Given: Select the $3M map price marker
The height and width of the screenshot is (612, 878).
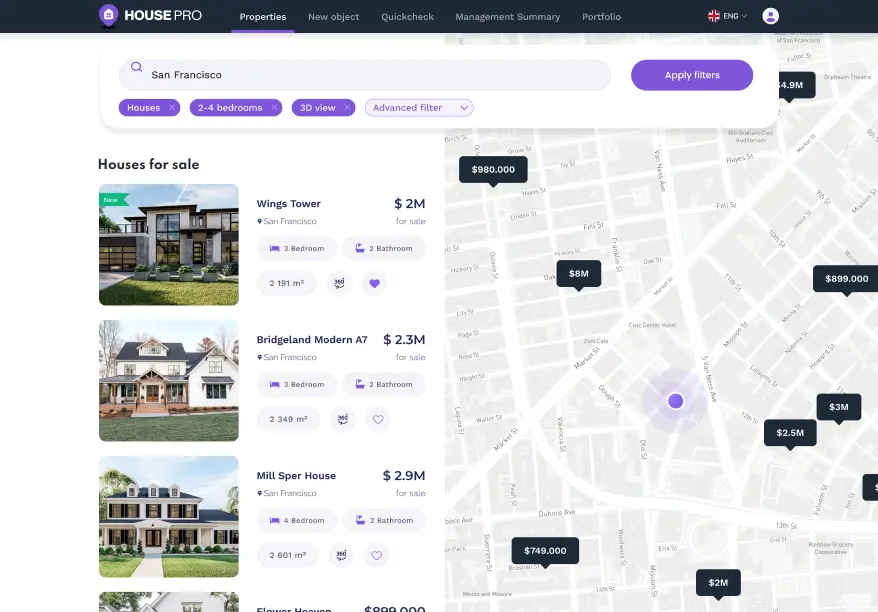Looking at the screenshot, I should pos(839,407).
